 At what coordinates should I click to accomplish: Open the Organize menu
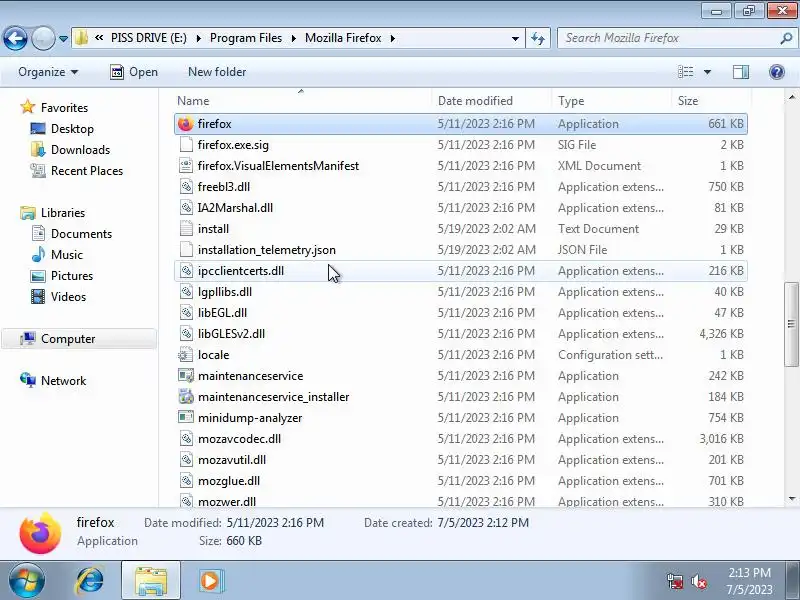[48, 72]
